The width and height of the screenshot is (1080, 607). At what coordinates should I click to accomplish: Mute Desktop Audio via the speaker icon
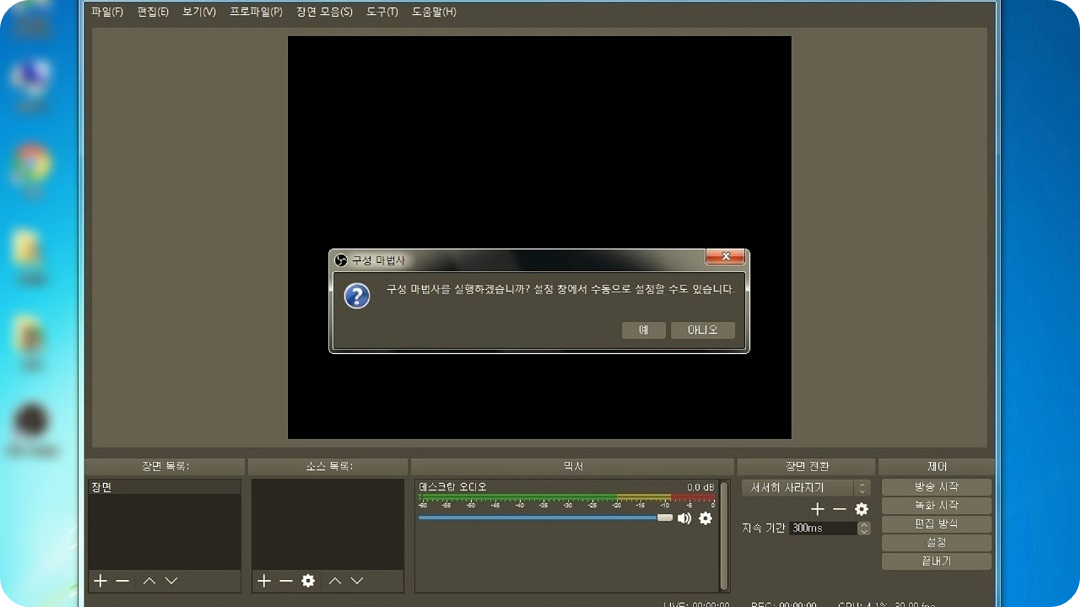click(x=685, y=519)
